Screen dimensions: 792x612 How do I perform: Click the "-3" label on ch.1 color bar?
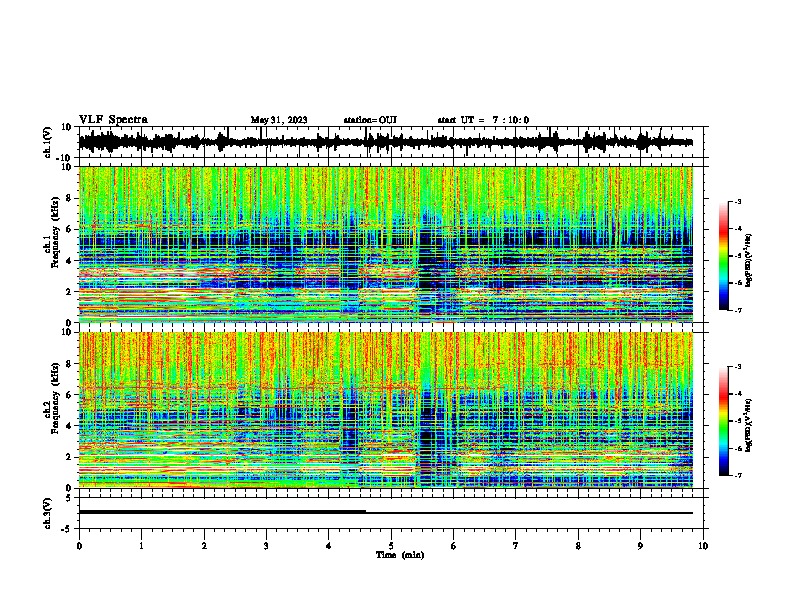tap(738, 201)
